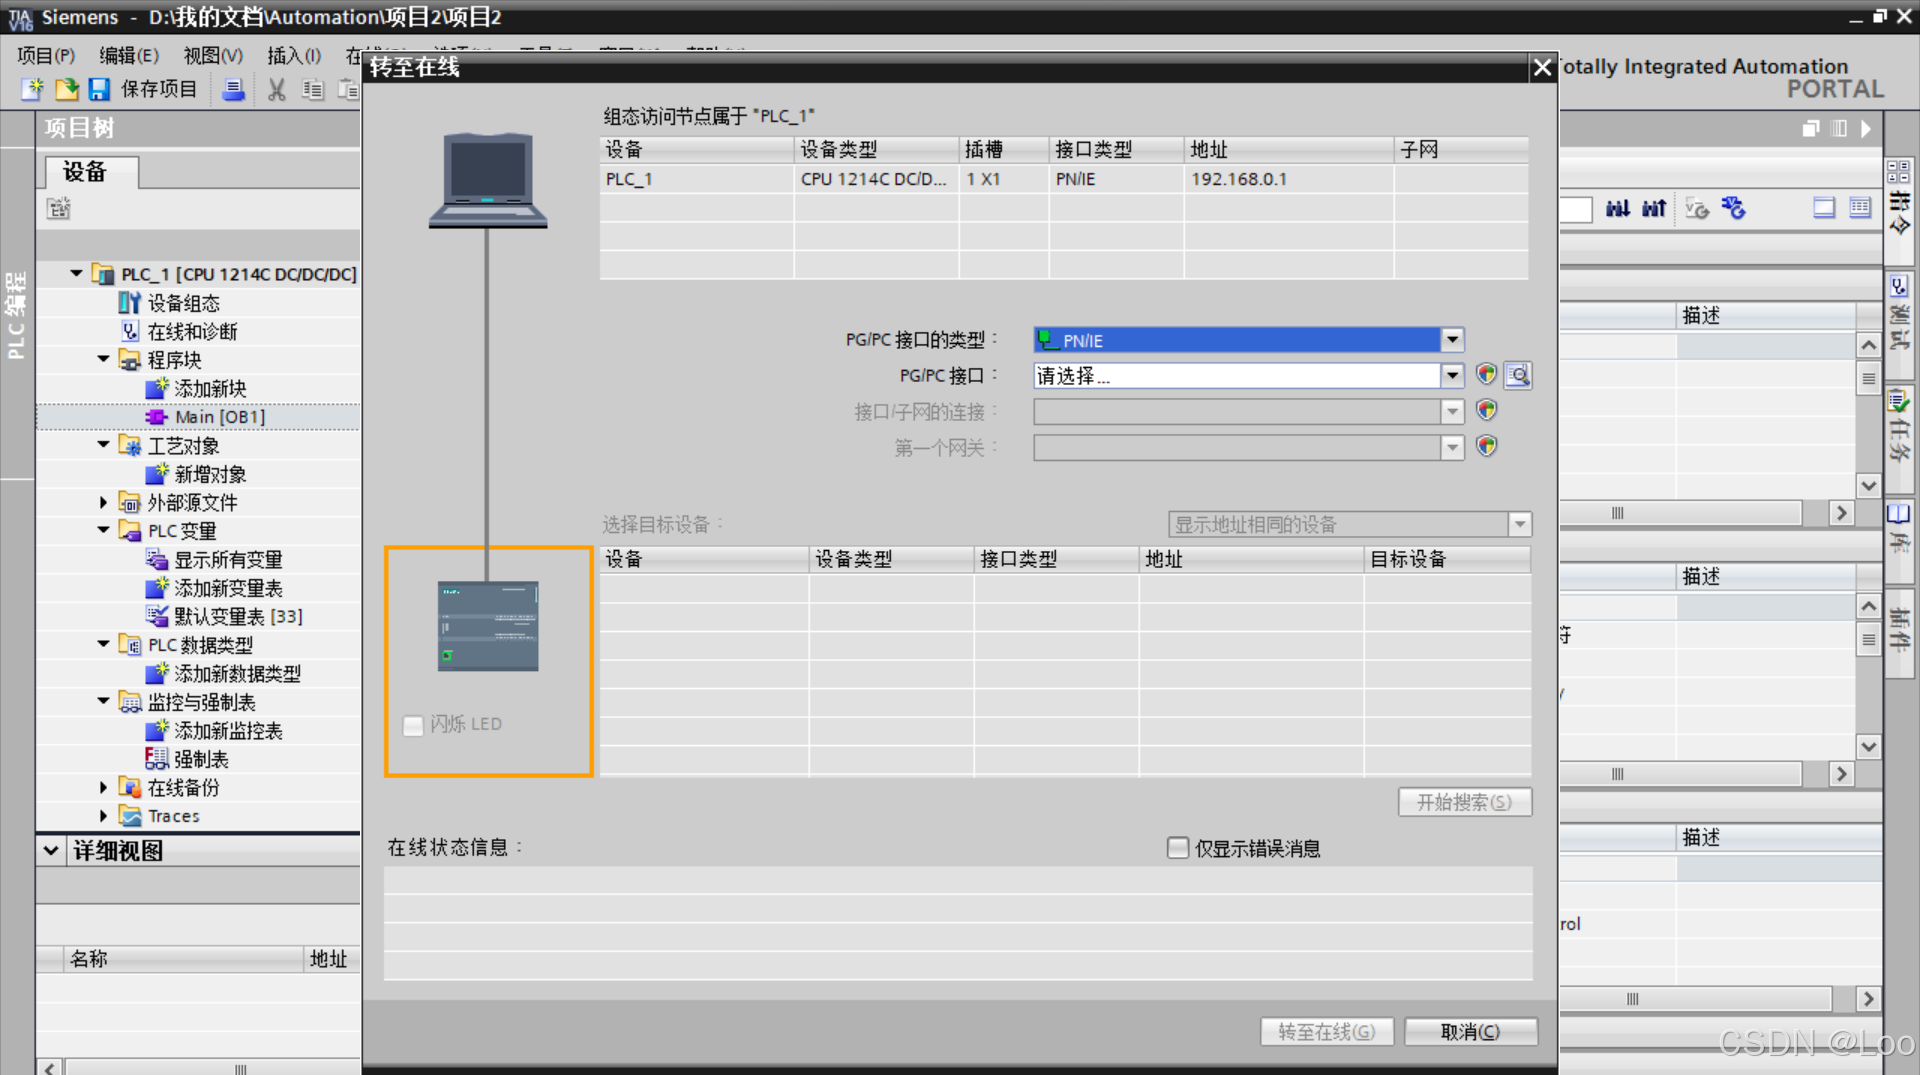Open the 显示地址相同的设备 dropdown
The width and height of the screenshot is (1920, 1075).
click(1520, 524)
